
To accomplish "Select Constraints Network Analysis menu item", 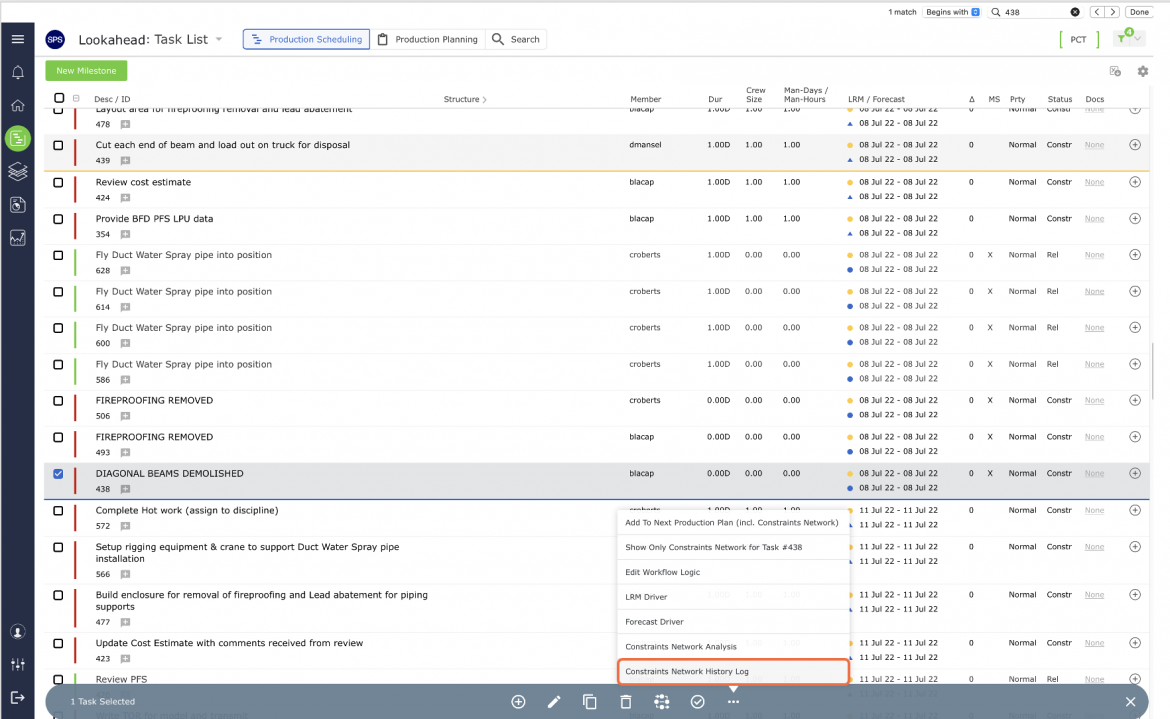I will click(x=733, y=647).
